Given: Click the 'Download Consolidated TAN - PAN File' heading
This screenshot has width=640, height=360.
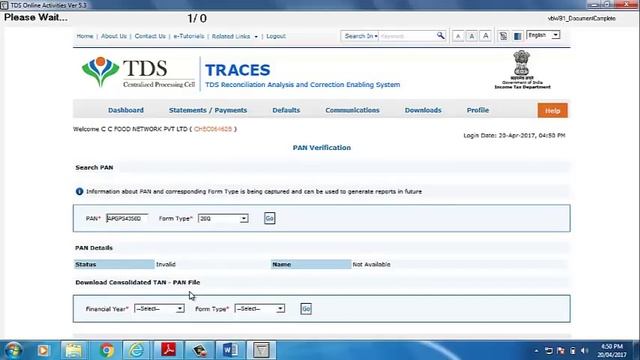Looking at the screenshot, I should [x=138, y=282].
